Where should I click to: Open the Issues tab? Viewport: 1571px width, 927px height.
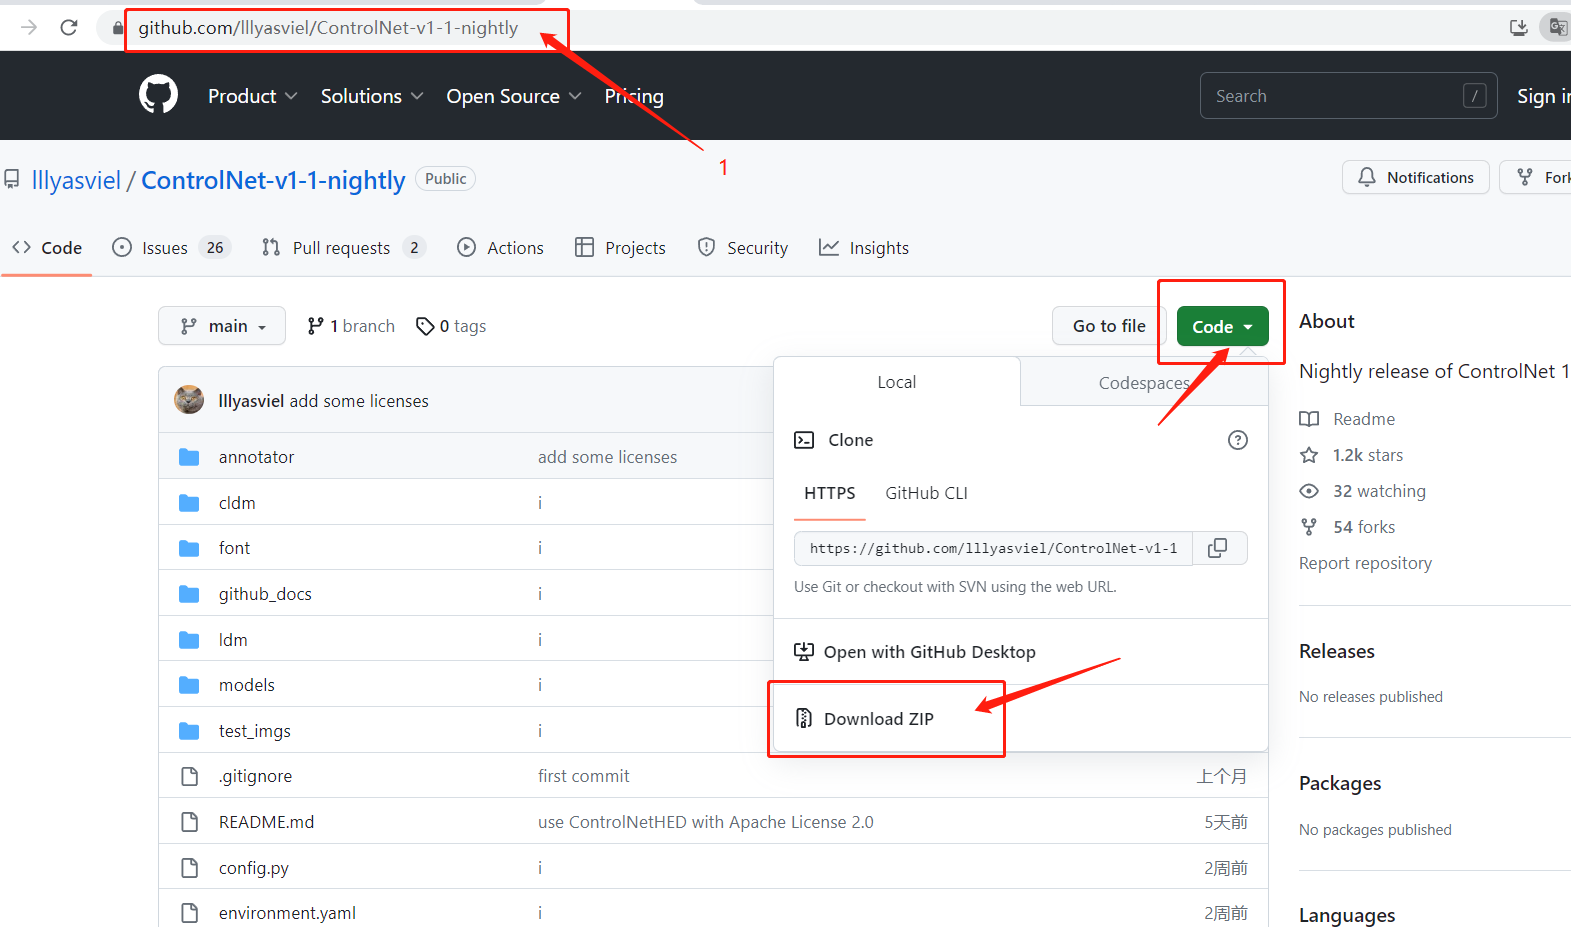(165, 248)
